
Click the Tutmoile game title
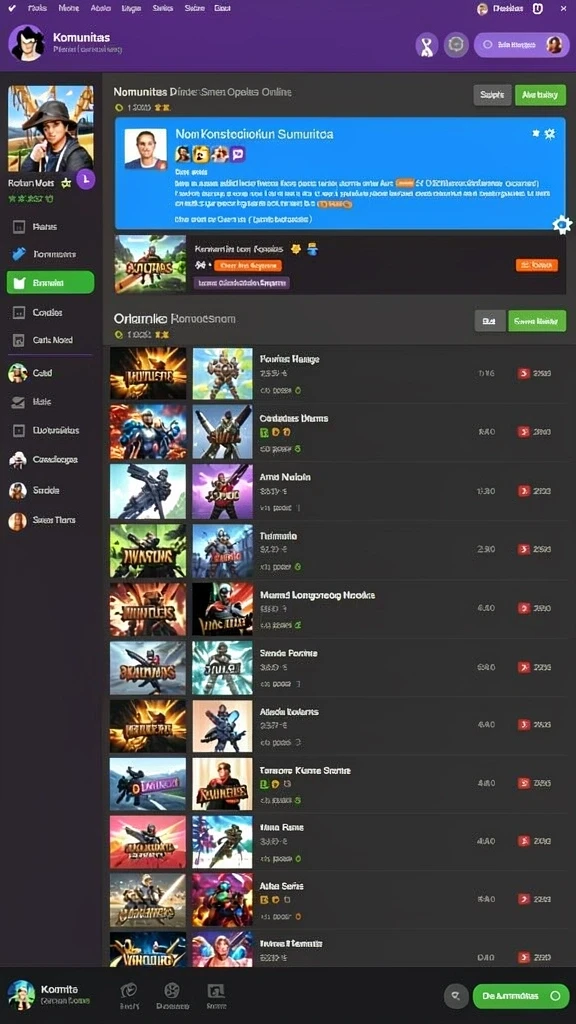[278, 536]
